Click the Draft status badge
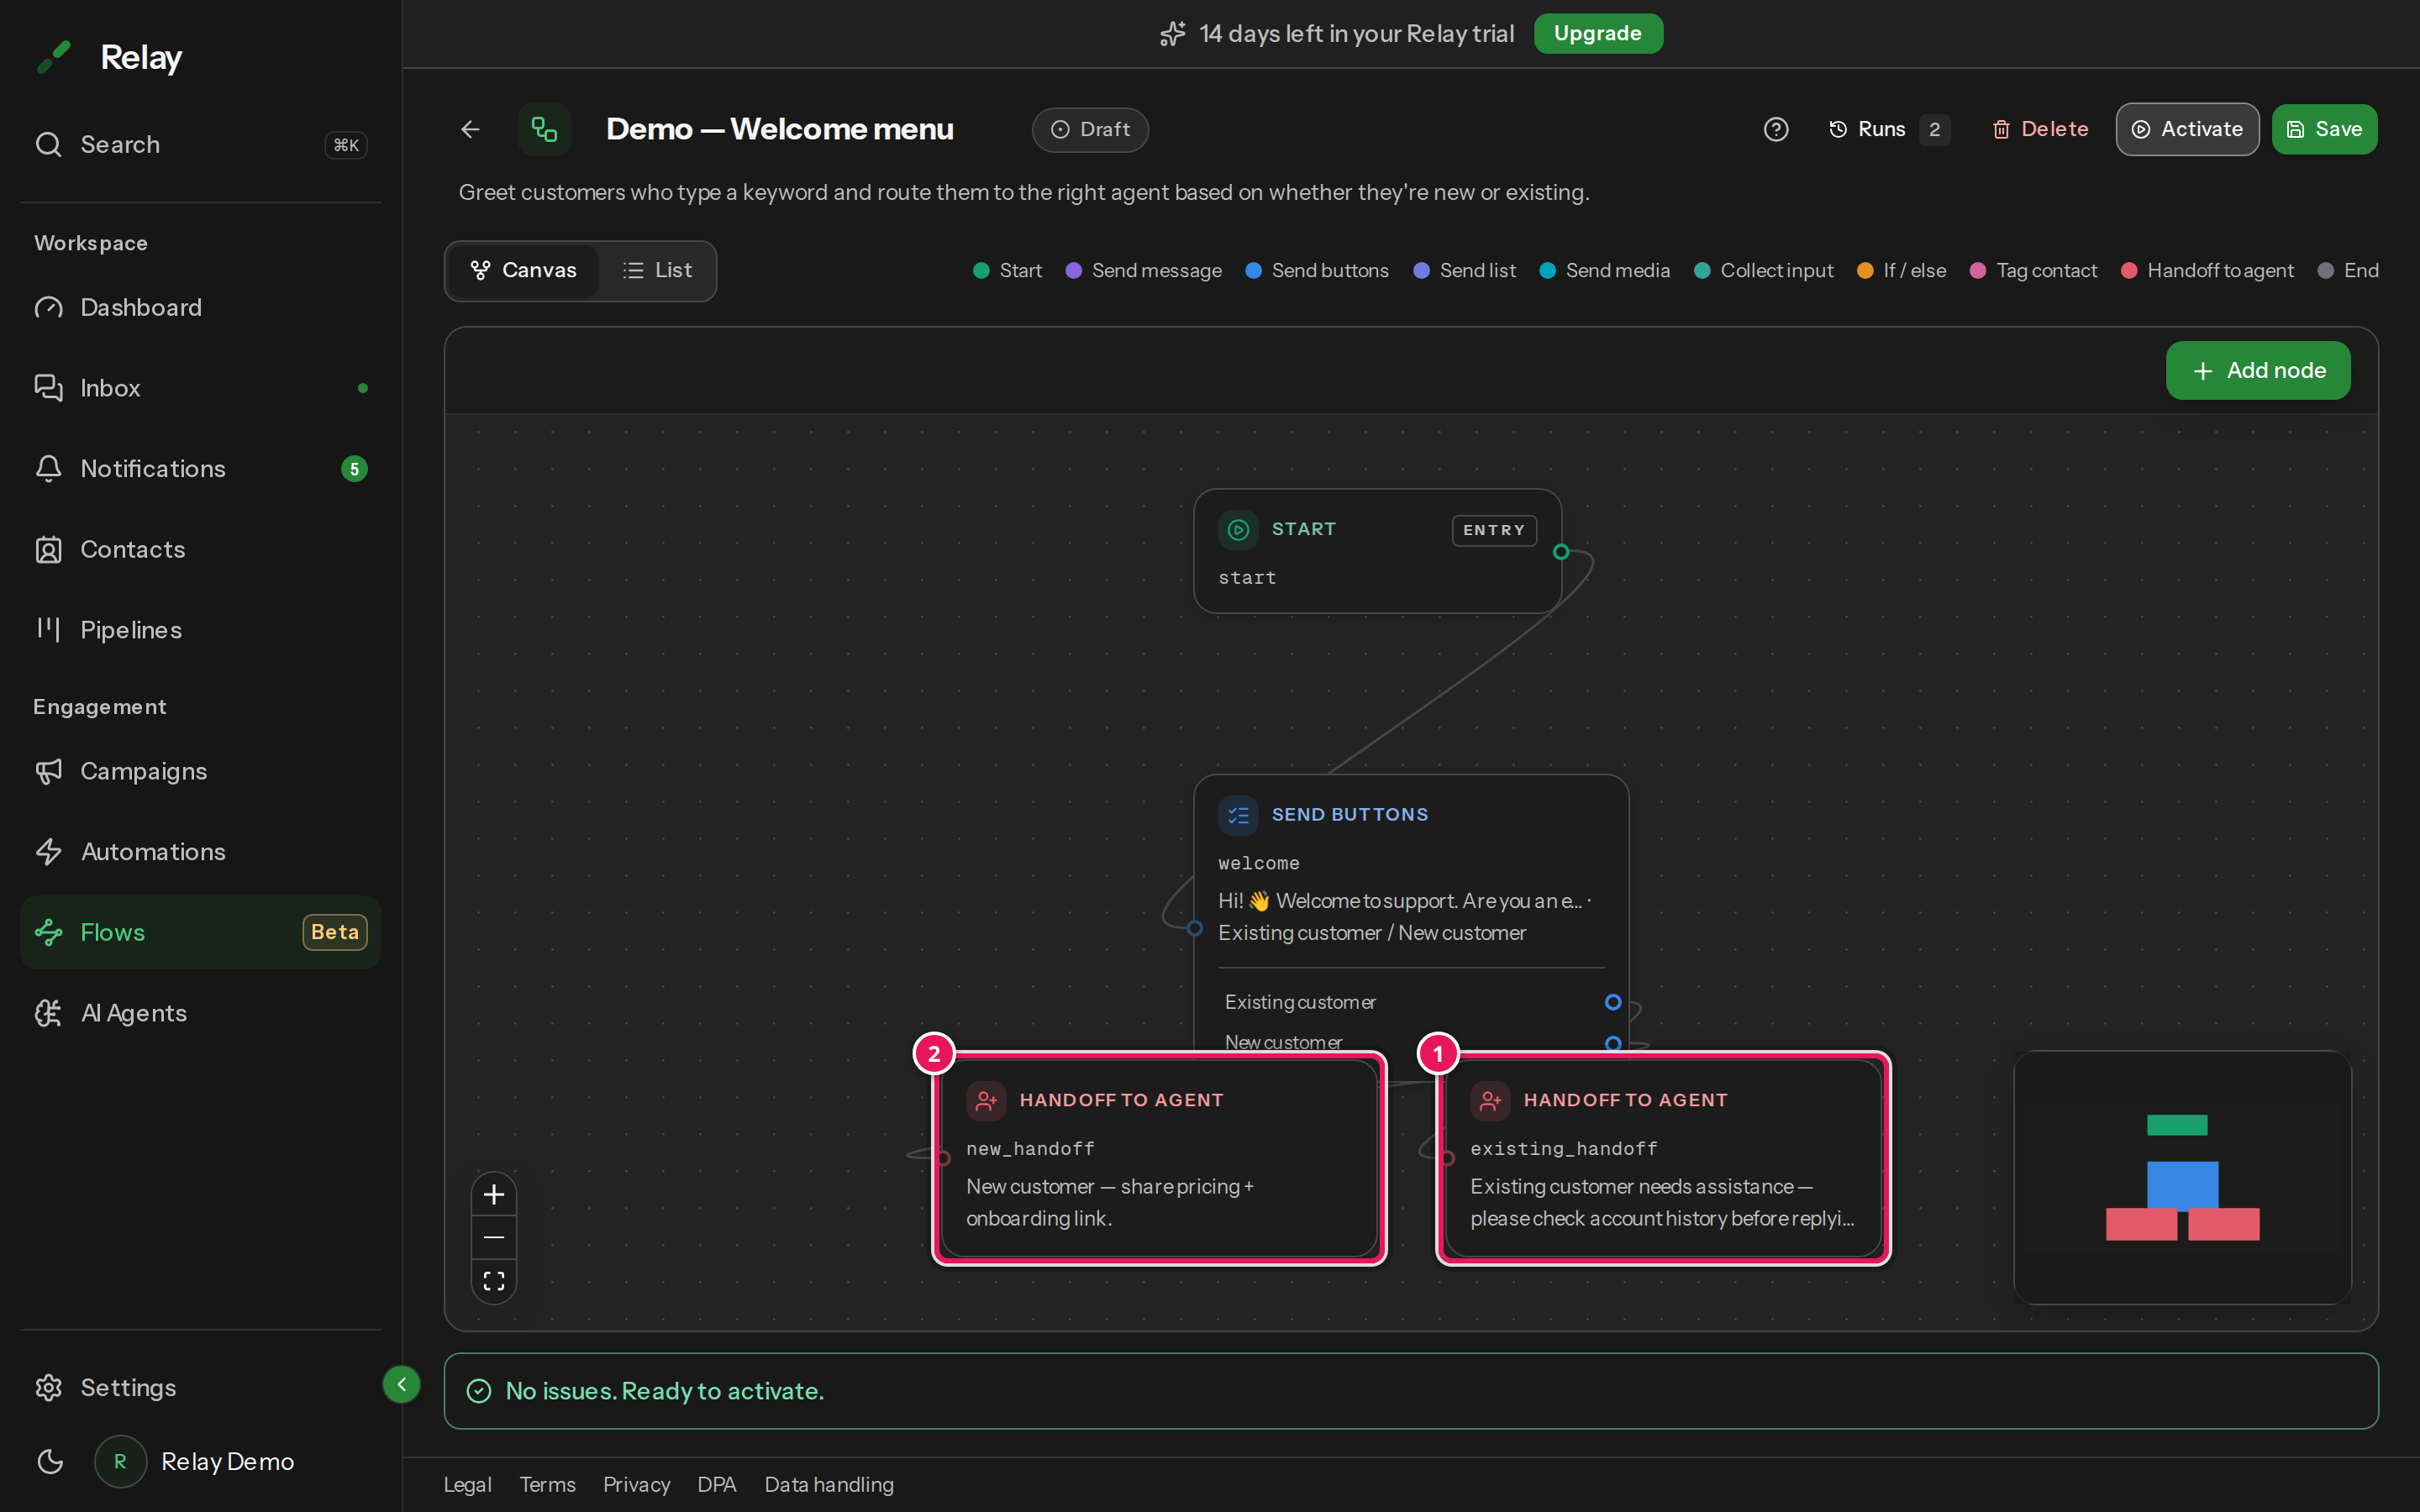Viewport: 2420px width, 1512px height. 1089,129
